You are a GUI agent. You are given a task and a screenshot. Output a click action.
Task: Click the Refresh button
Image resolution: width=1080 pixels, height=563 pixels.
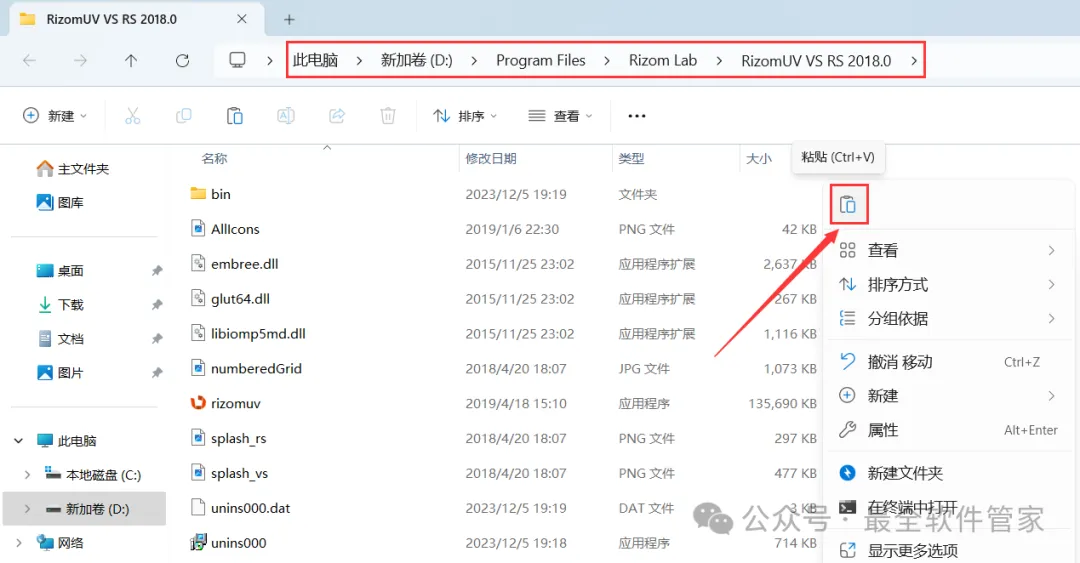click(x=183, y=61)
